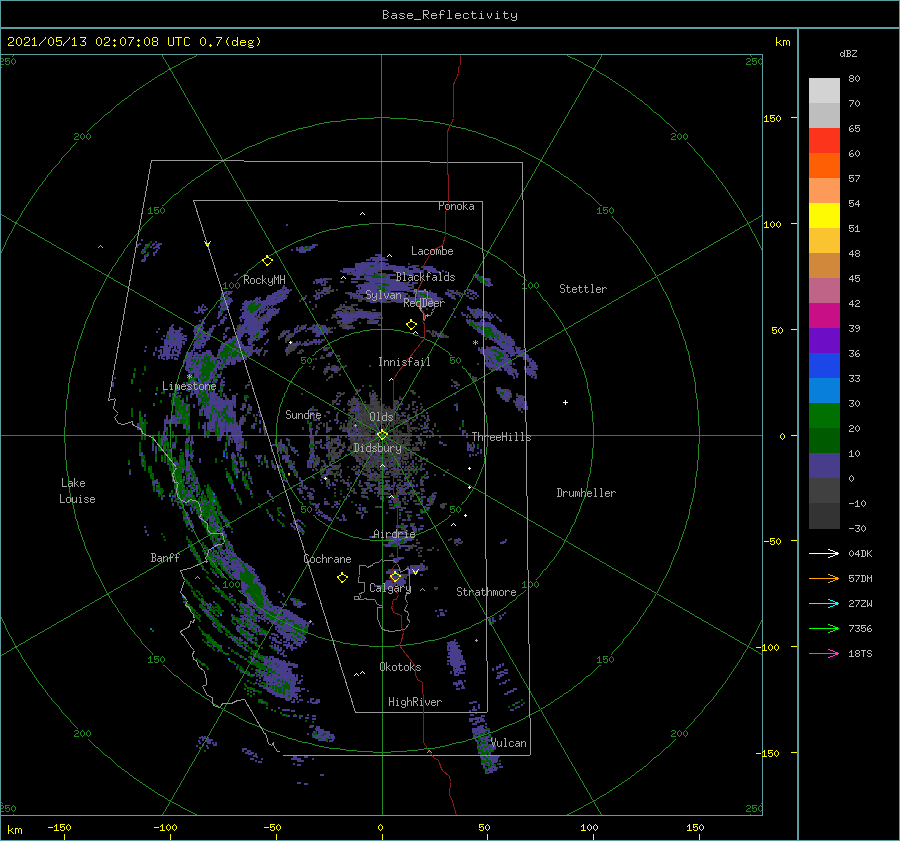
Task: Click the RockyMH label
Action: [x=264, y=280]
